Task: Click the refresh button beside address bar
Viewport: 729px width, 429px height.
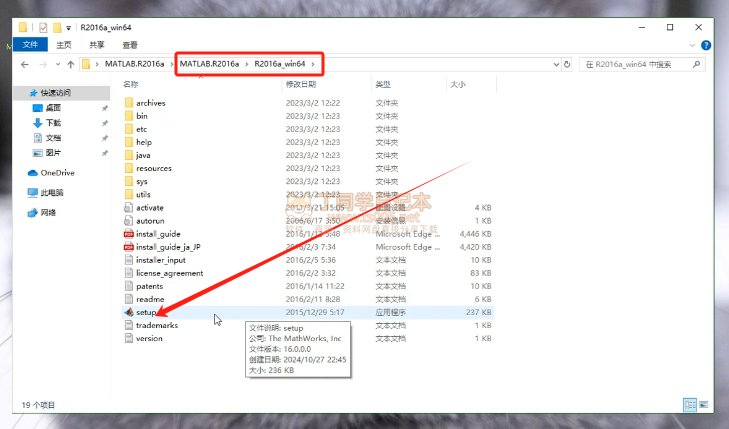Action: tap(567, 65)
